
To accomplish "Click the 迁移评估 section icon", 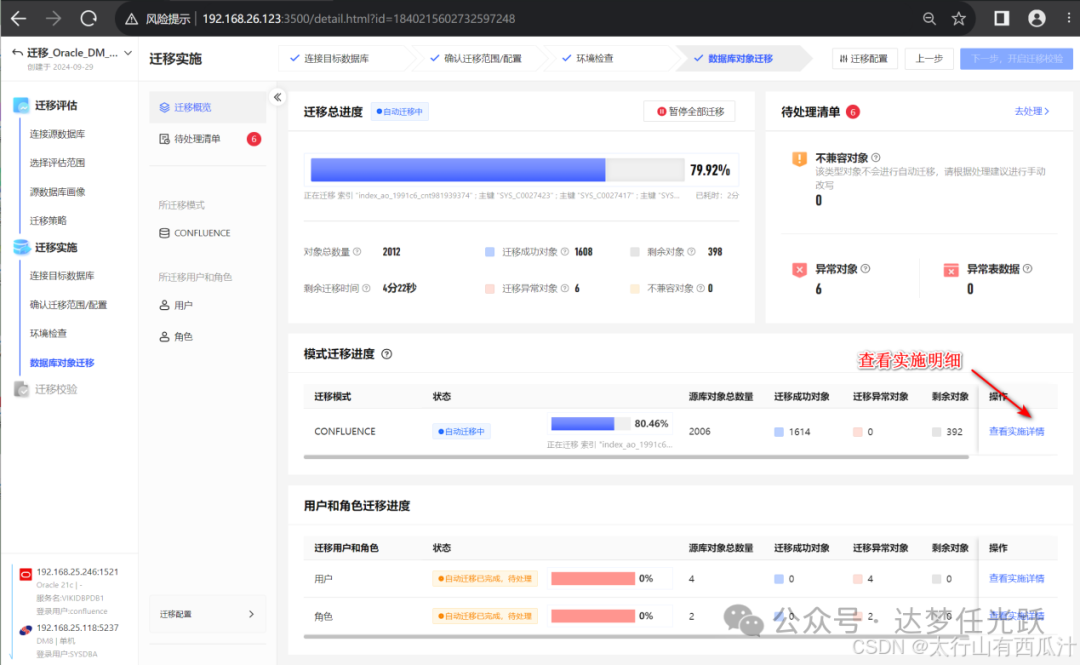I will (21, 105).
